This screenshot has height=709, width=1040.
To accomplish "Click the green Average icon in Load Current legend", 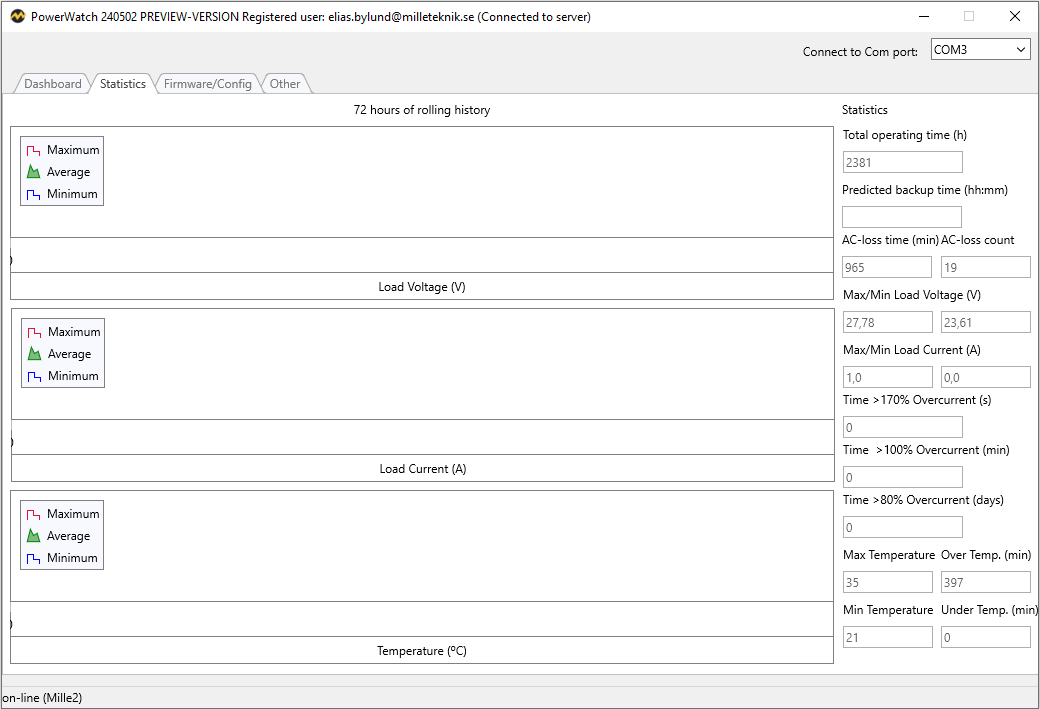I will pos(33,353).
